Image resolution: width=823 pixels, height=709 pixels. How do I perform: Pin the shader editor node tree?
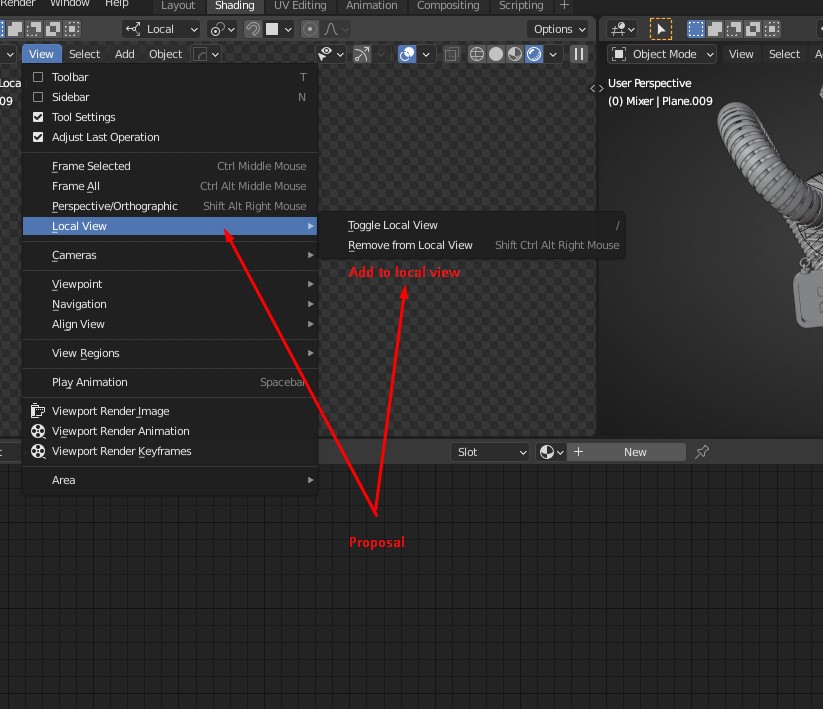pos(702,452)
